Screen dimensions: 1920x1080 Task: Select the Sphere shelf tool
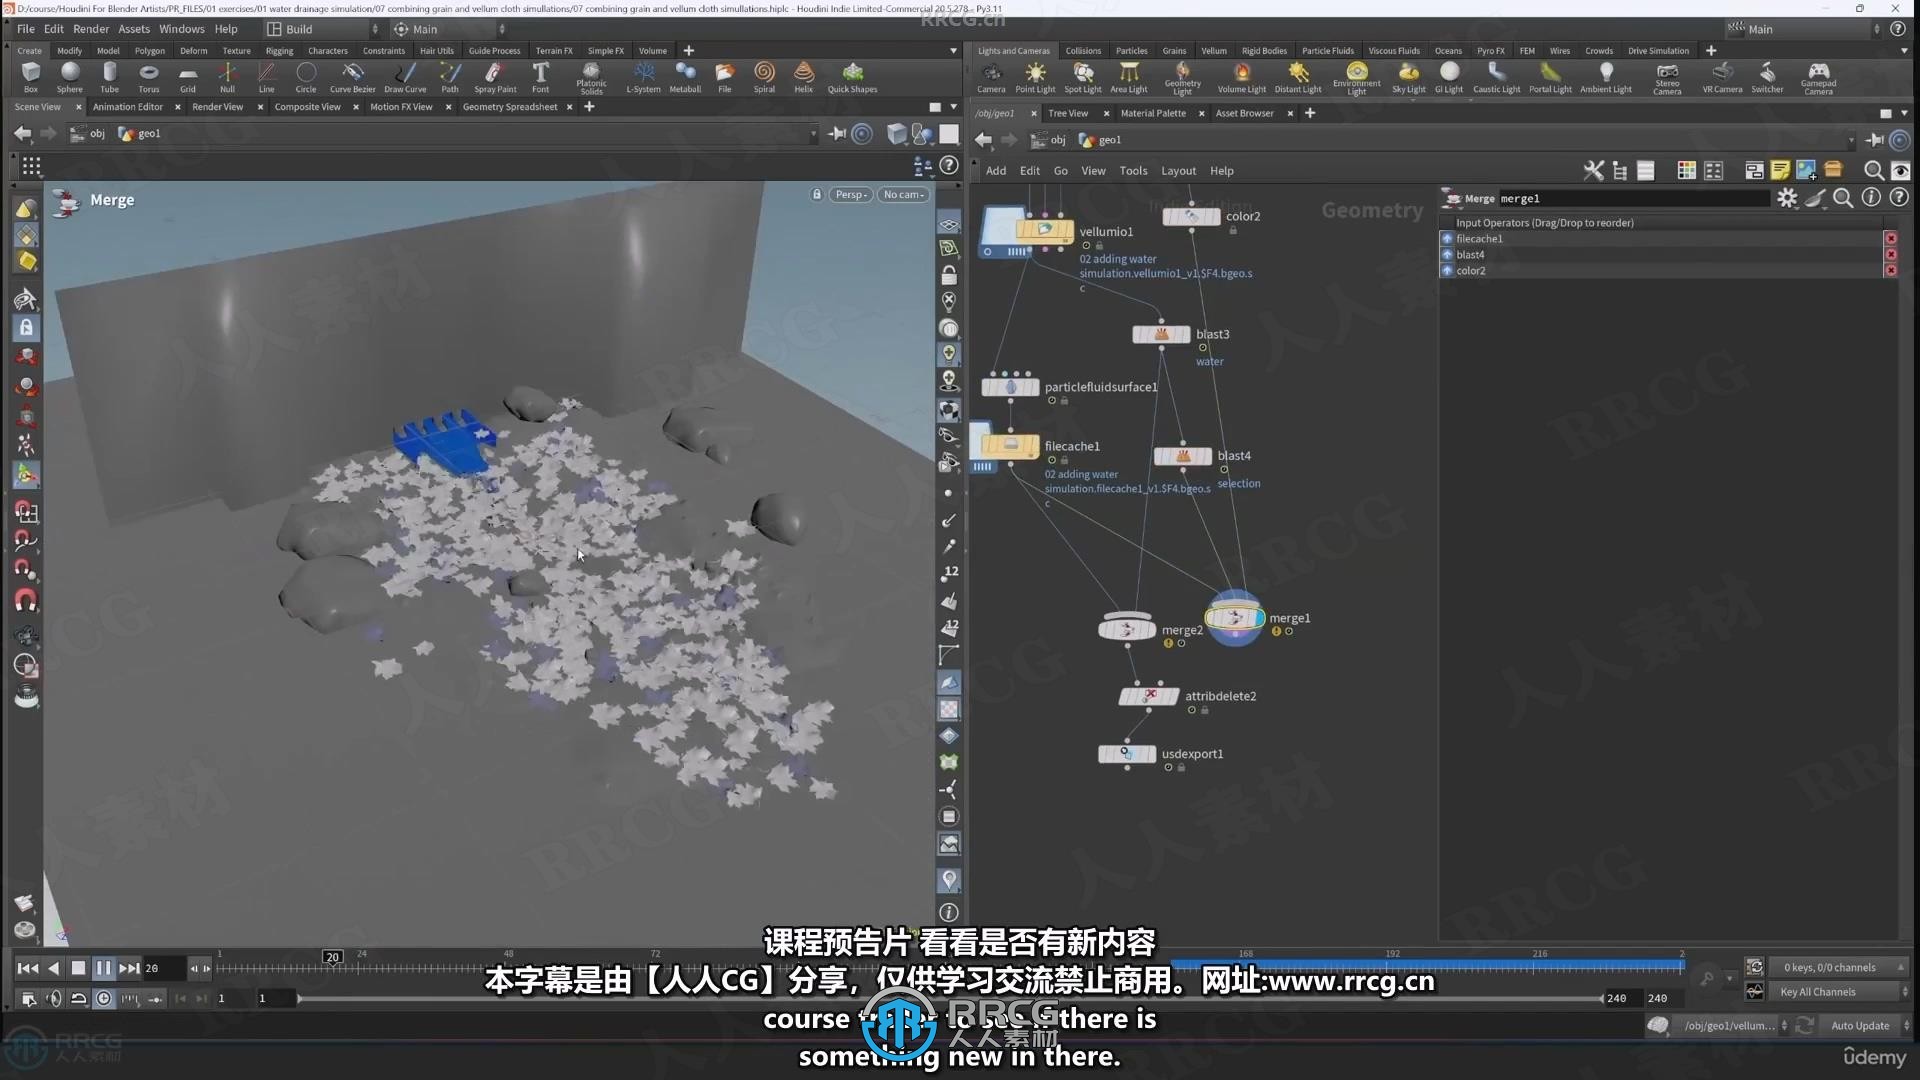tap(70, 77)
